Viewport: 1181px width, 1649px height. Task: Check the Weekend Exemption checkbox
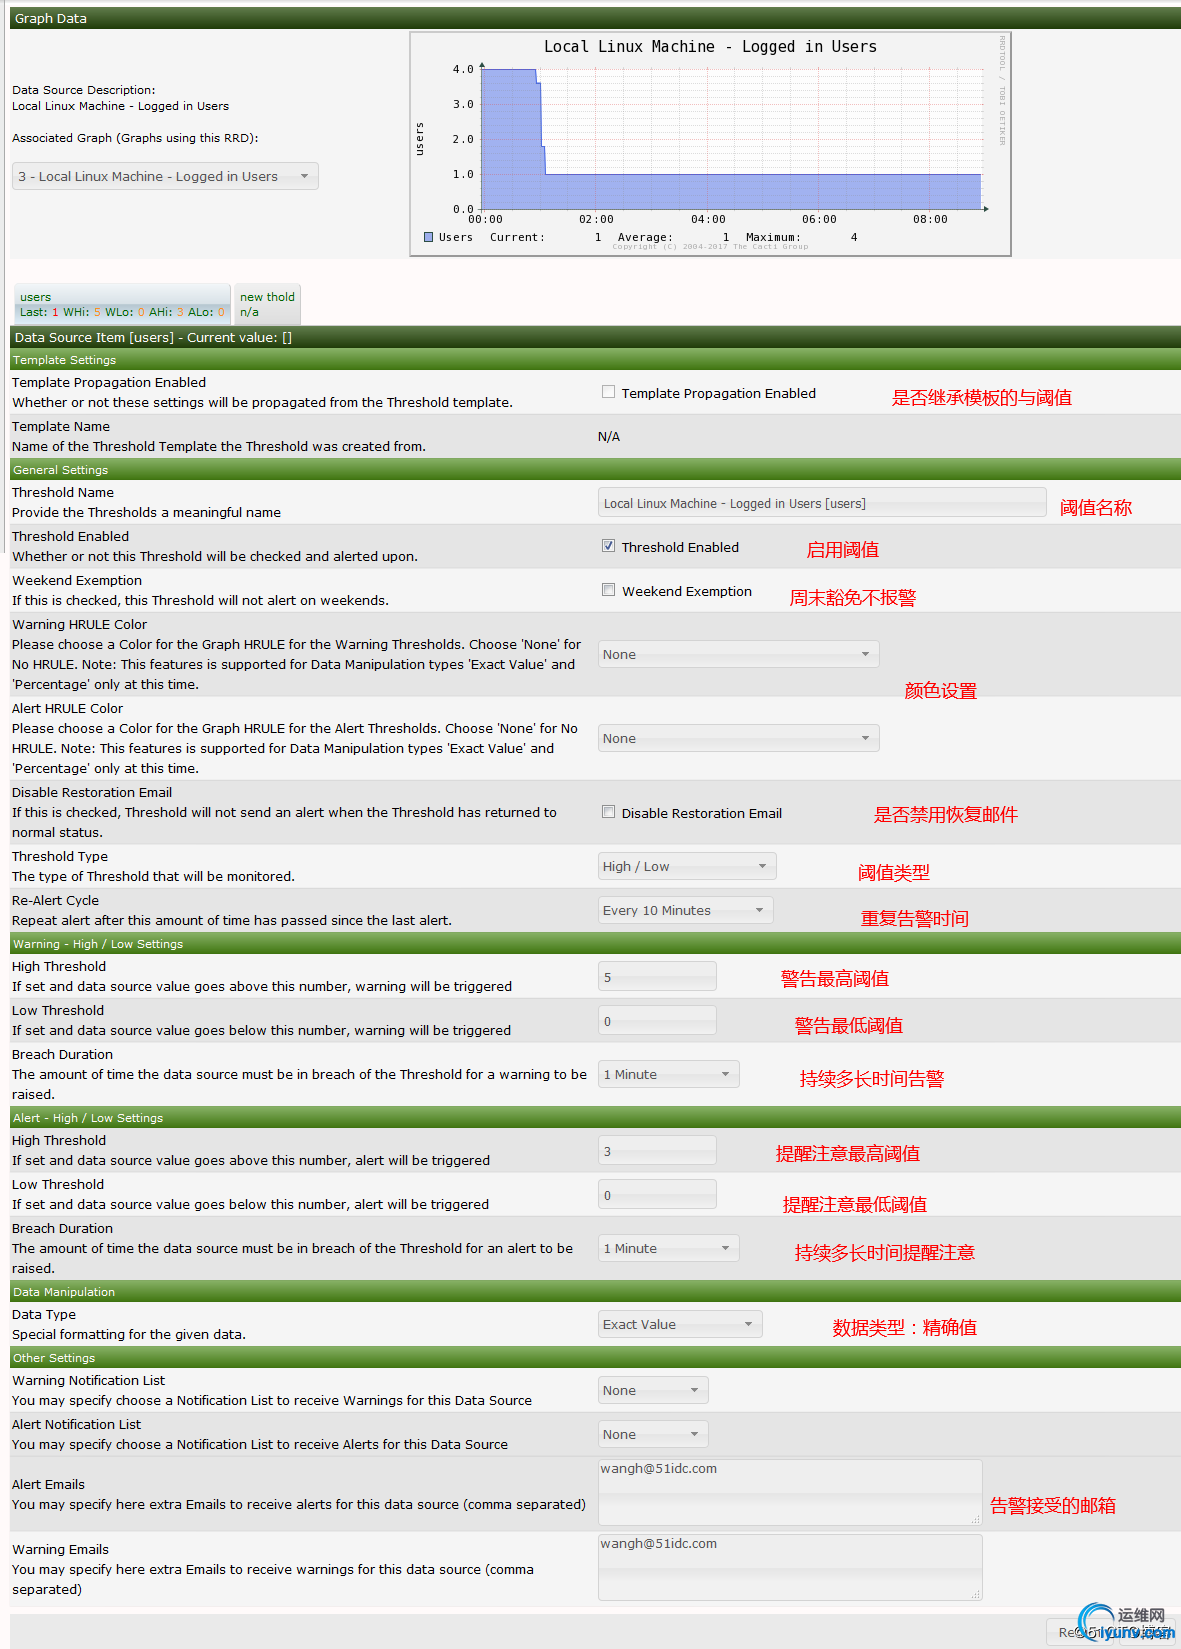(x=608, y=590)
